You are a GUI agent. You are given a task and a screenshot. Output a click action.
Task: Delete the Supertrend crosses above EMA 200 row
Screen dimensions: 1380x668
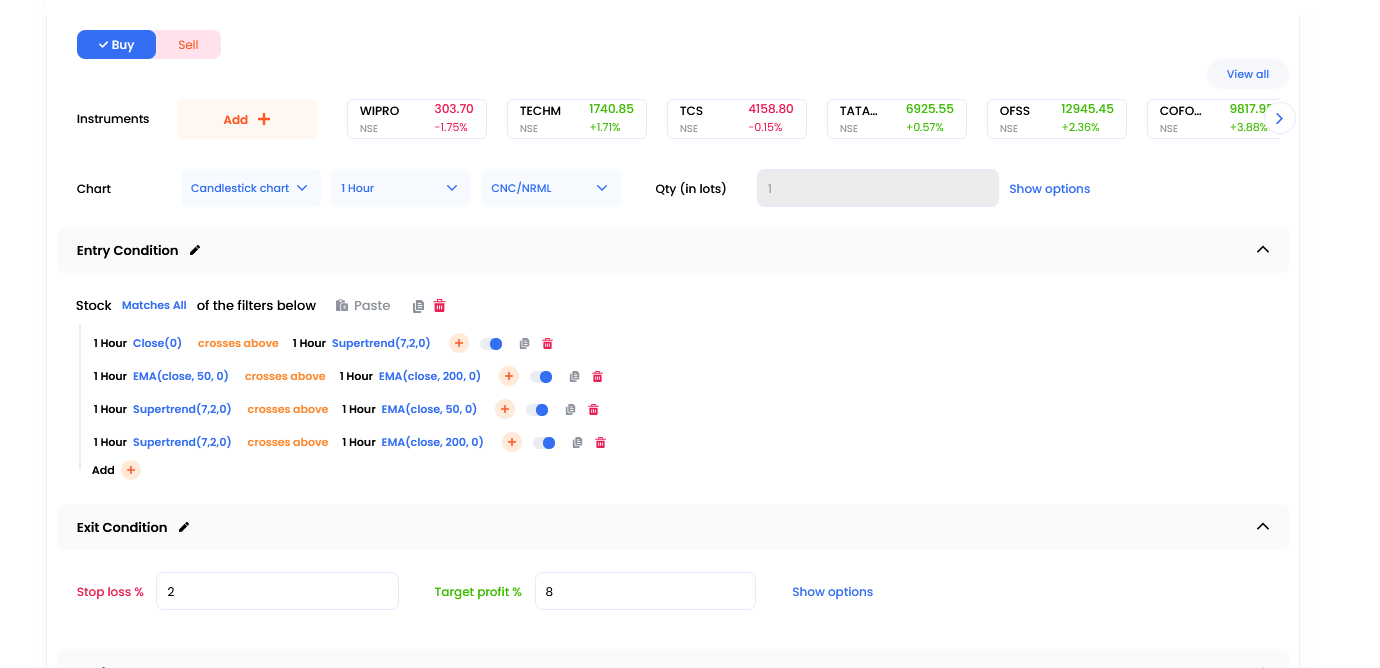pos(600,443)
